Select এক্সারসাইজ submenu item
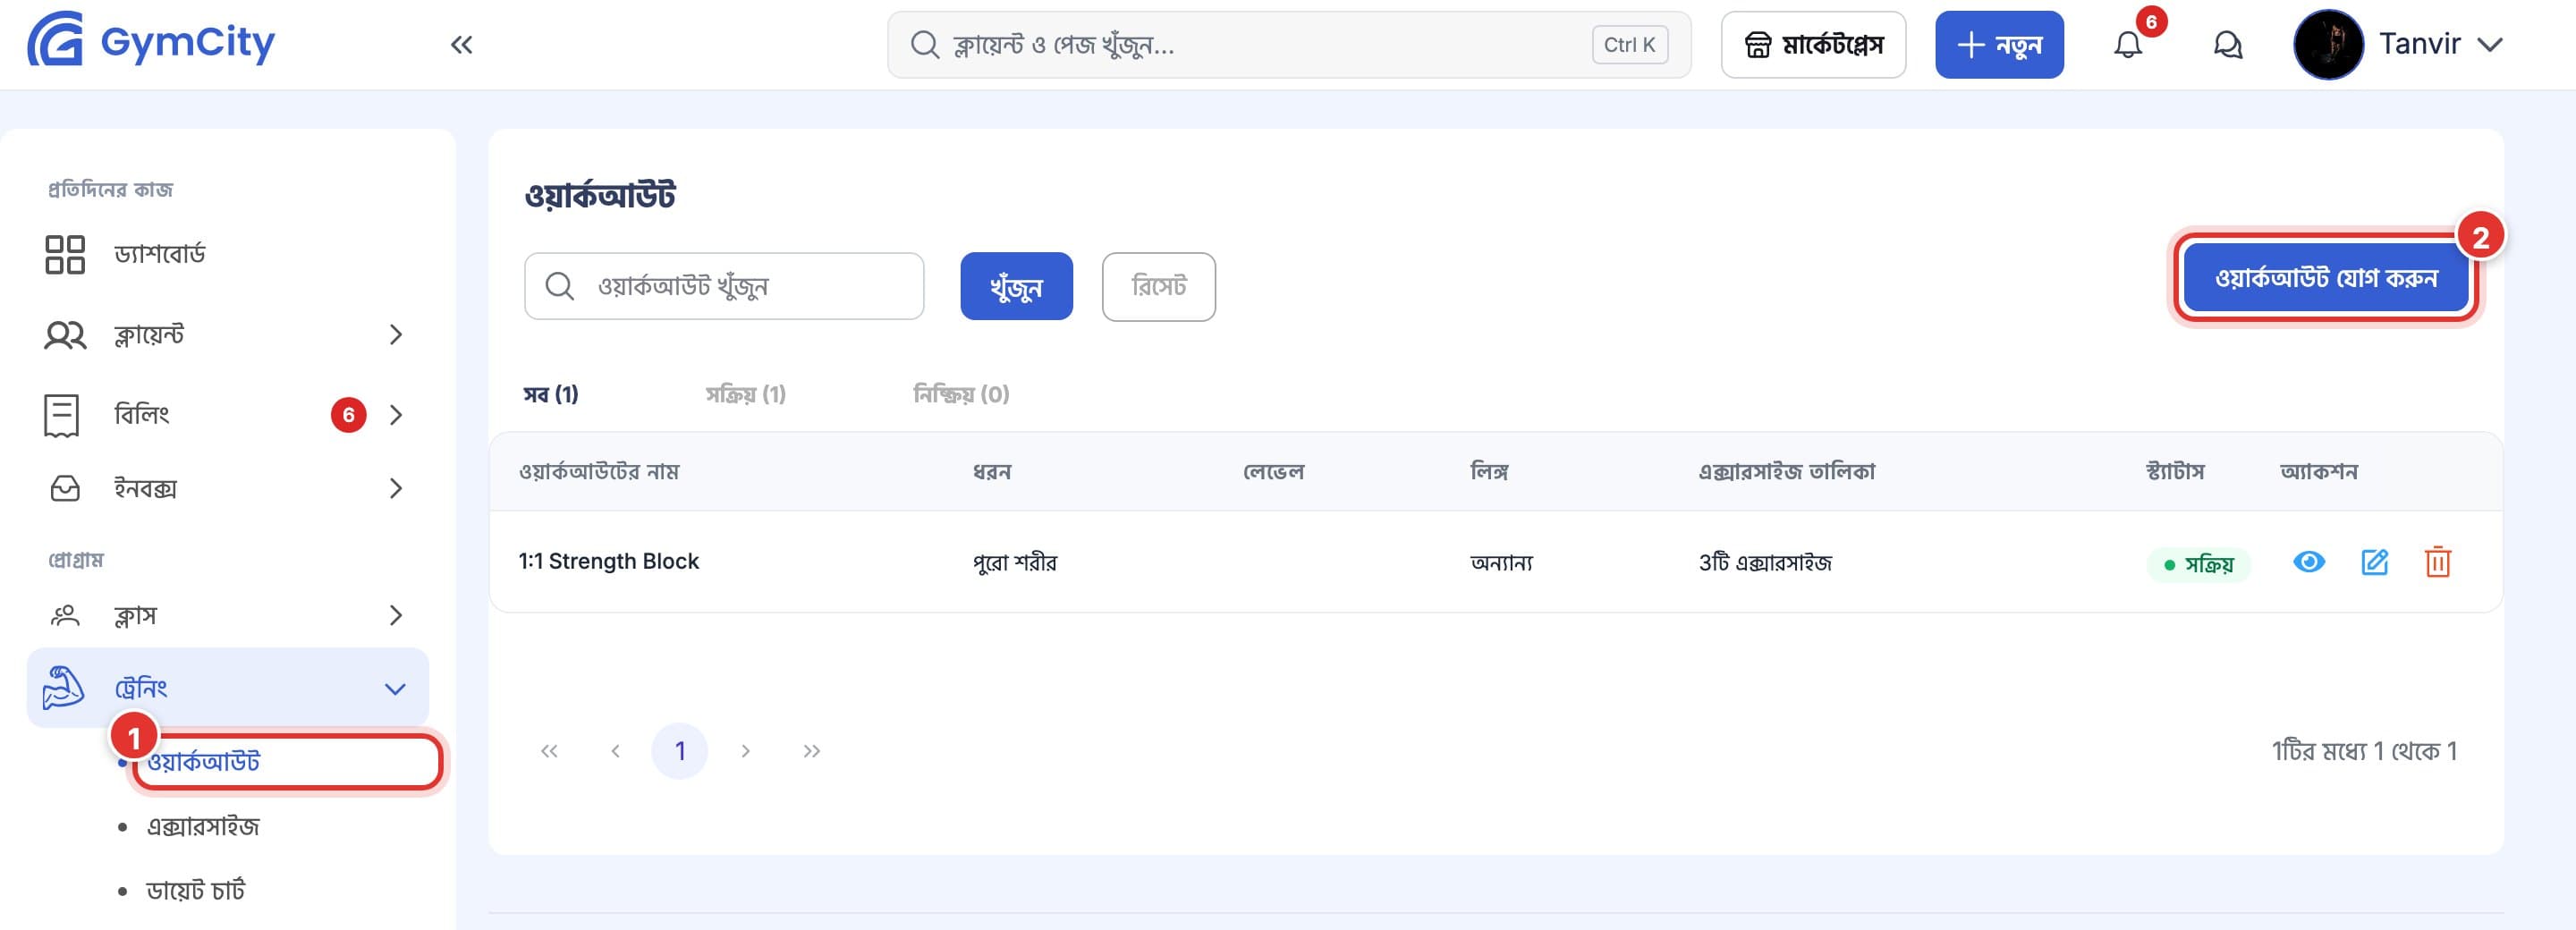The image size is (2576, 930). point(203,826)
